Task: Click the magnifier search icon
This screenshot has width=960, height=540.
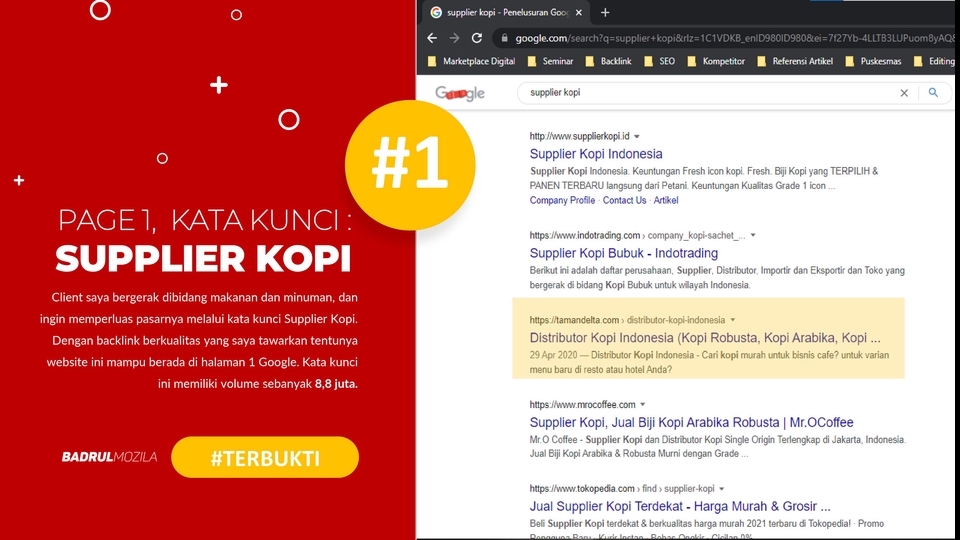Action: 933,92
